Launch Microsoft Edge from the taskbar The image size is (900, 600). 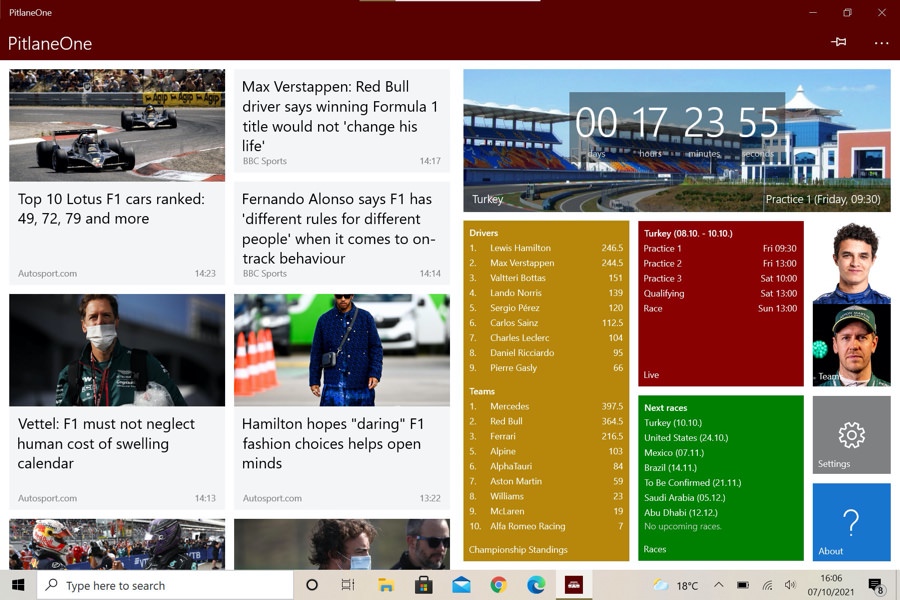coord(536,585)
